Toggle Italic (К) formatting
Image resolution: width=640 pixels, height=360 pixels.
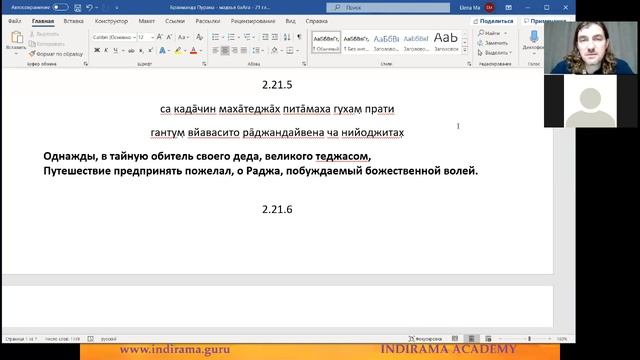click(106, 50)
